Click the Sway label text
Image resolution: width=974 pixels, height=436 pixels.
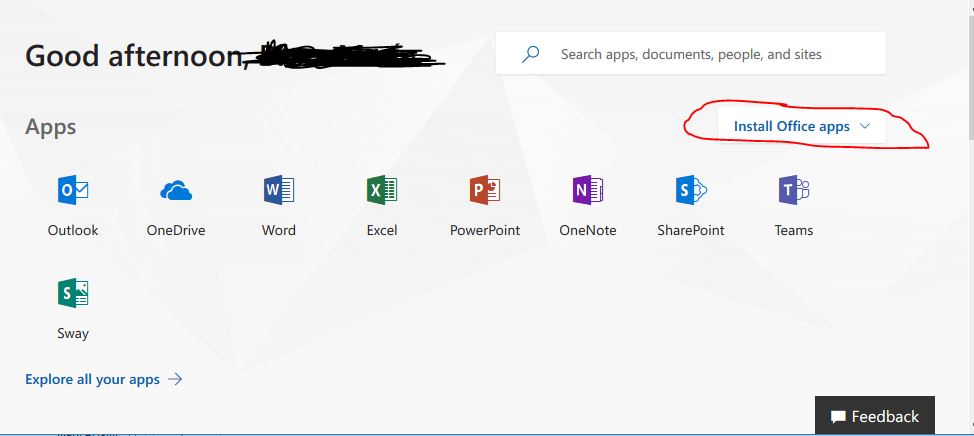coord(73,334)
